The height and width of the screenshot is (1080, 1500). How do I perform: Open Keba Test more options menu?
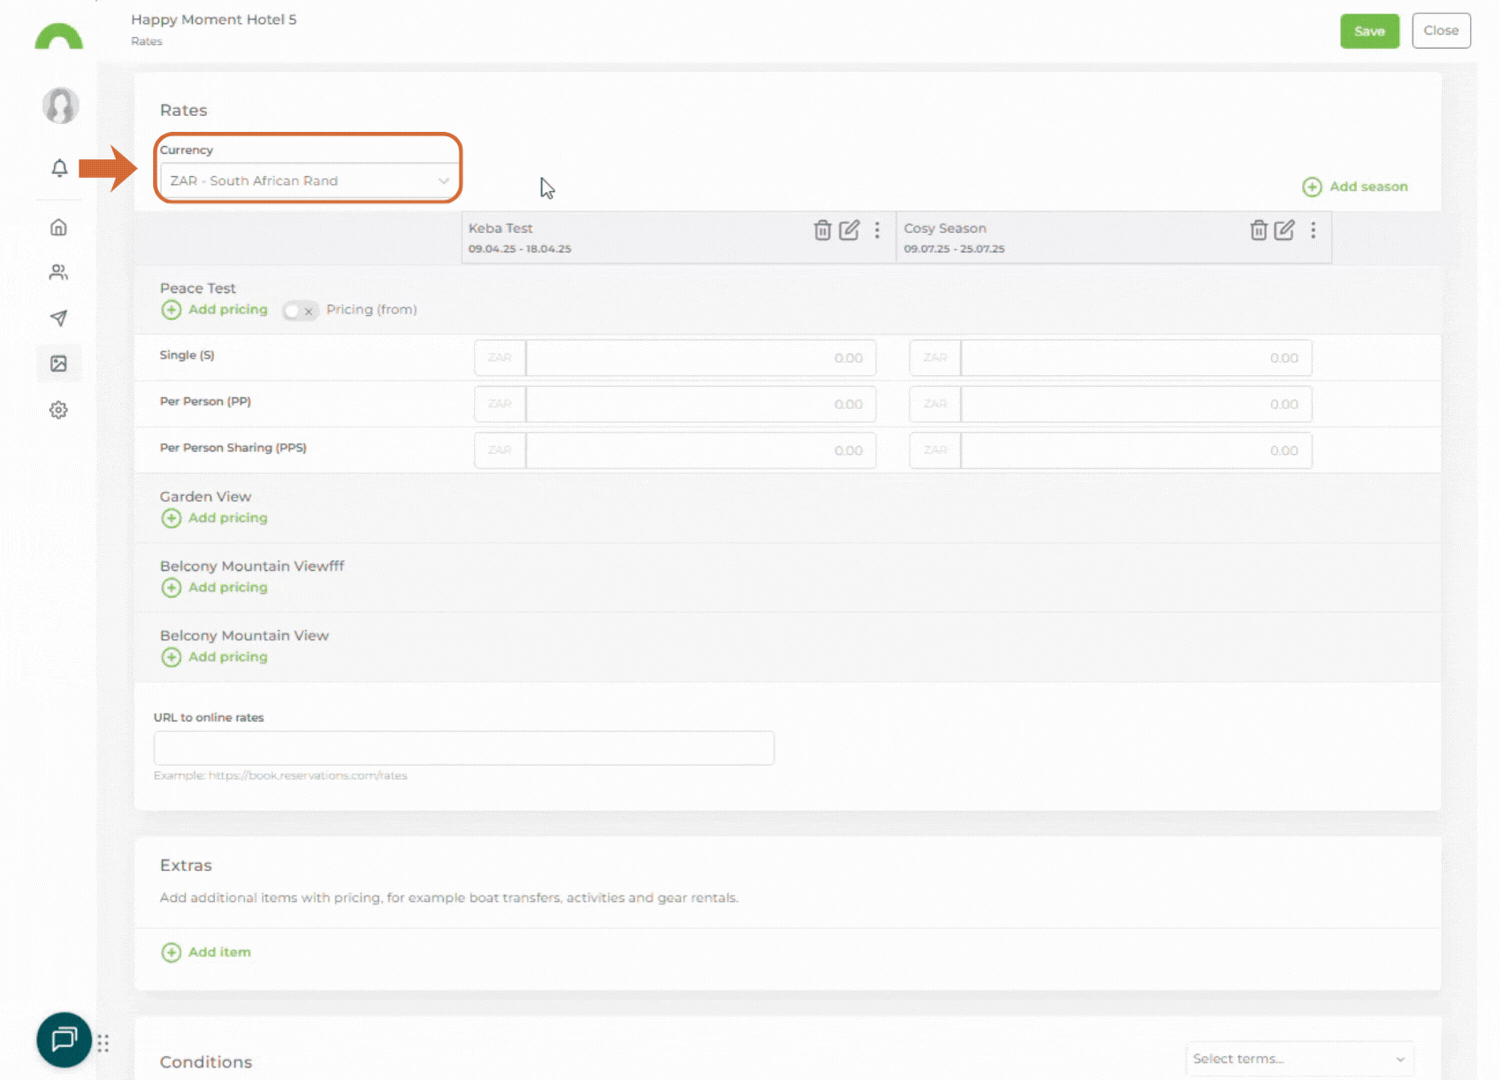(877, 230)
